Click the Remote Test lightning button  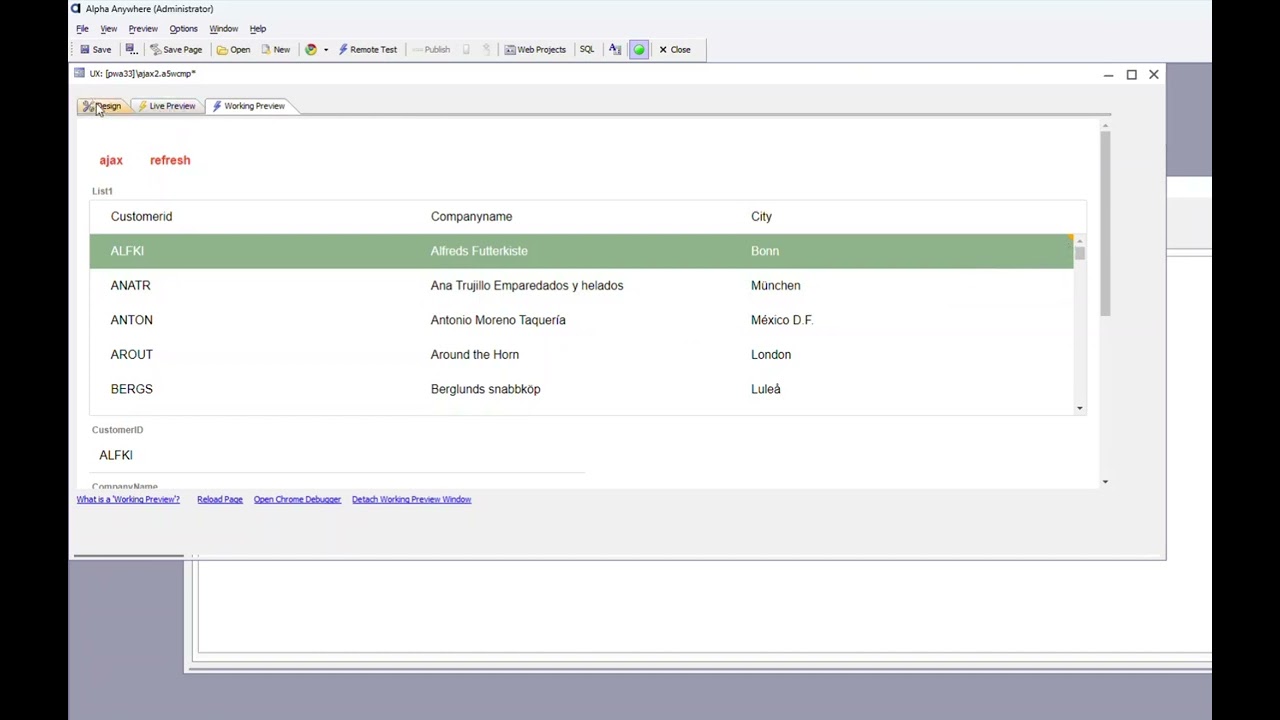pos(368,49)
